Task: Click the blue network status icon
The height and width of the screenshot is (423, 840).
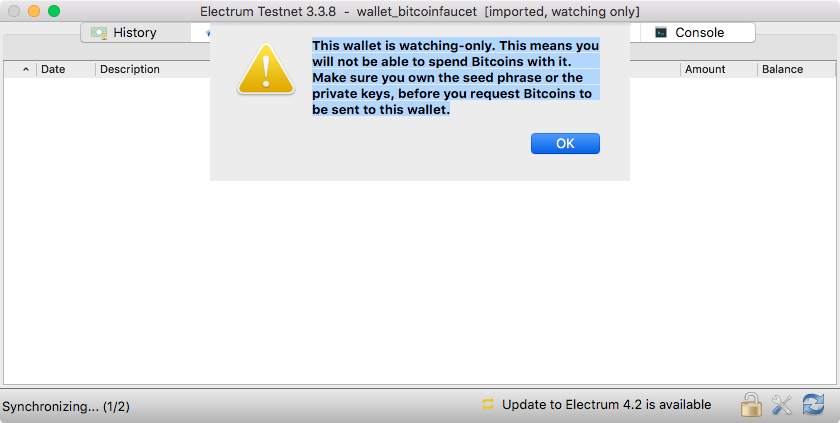Action: [813, 404]
